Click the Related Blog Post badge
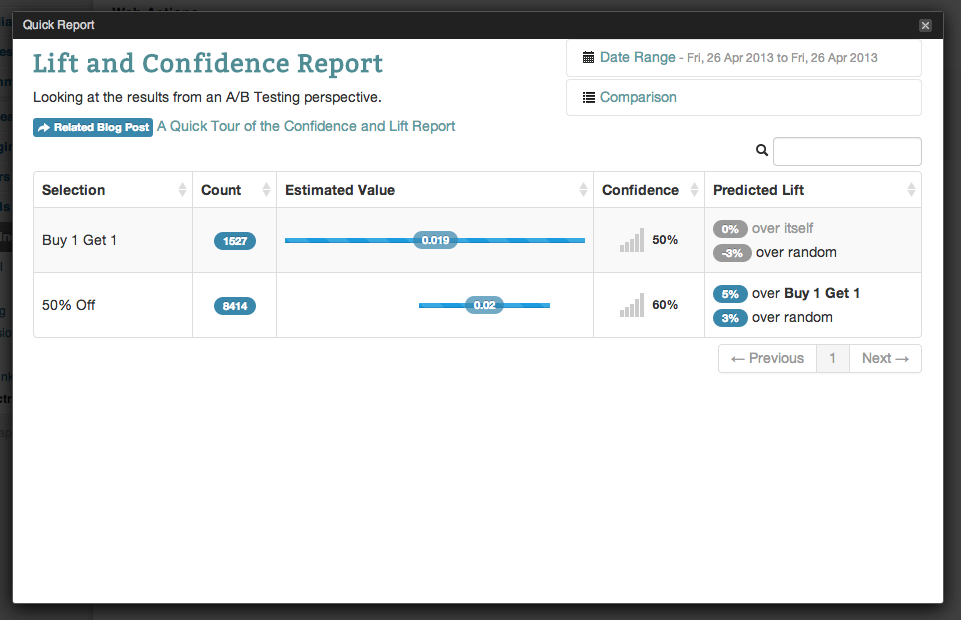Screen dimensions: 961x620 pos(93,128)
